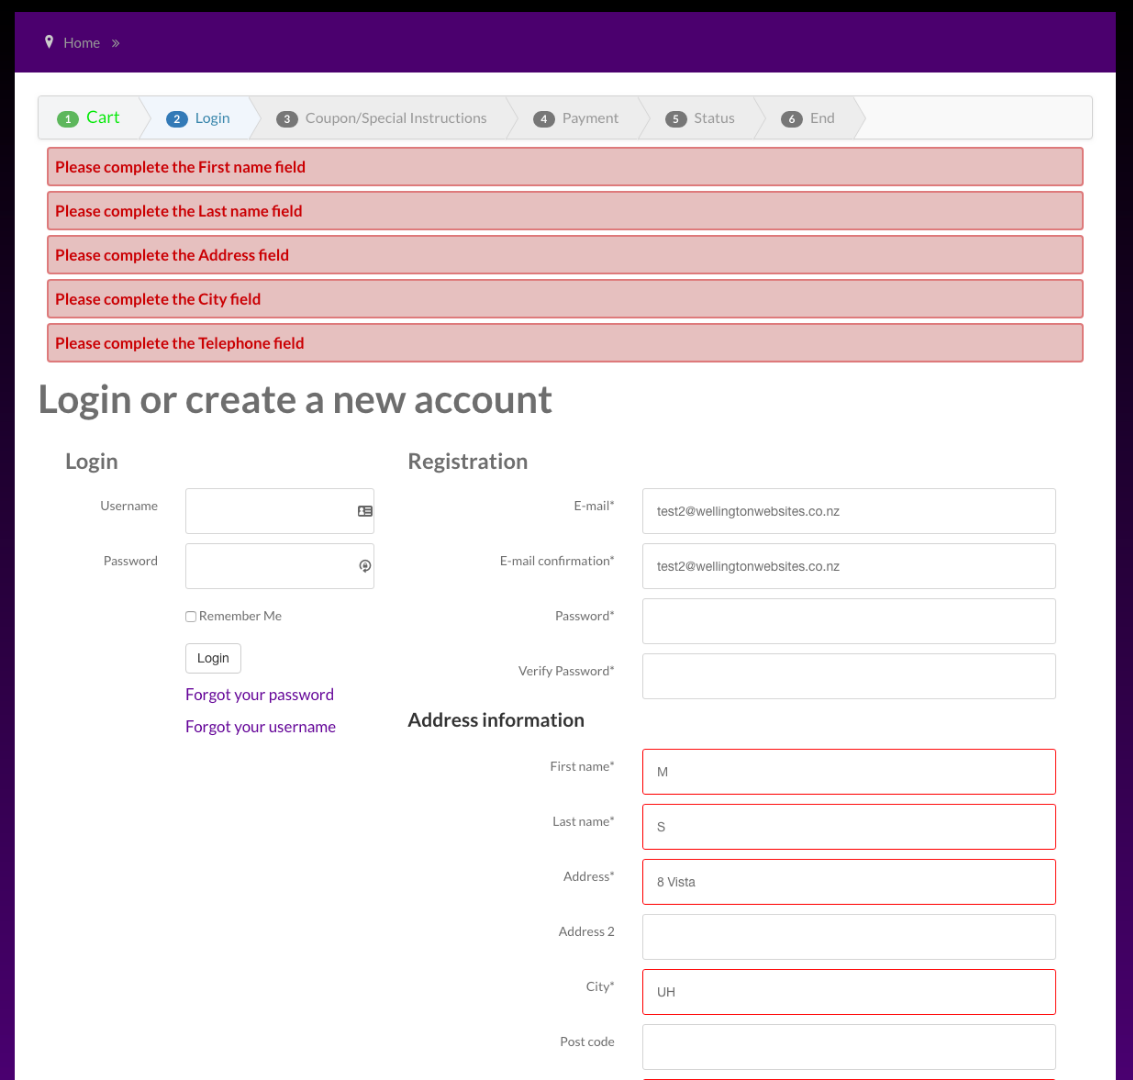Screen dimensions: 1133x1080
Task: Open the Home breadcrumb link
Action: click(x=82, y=43)
